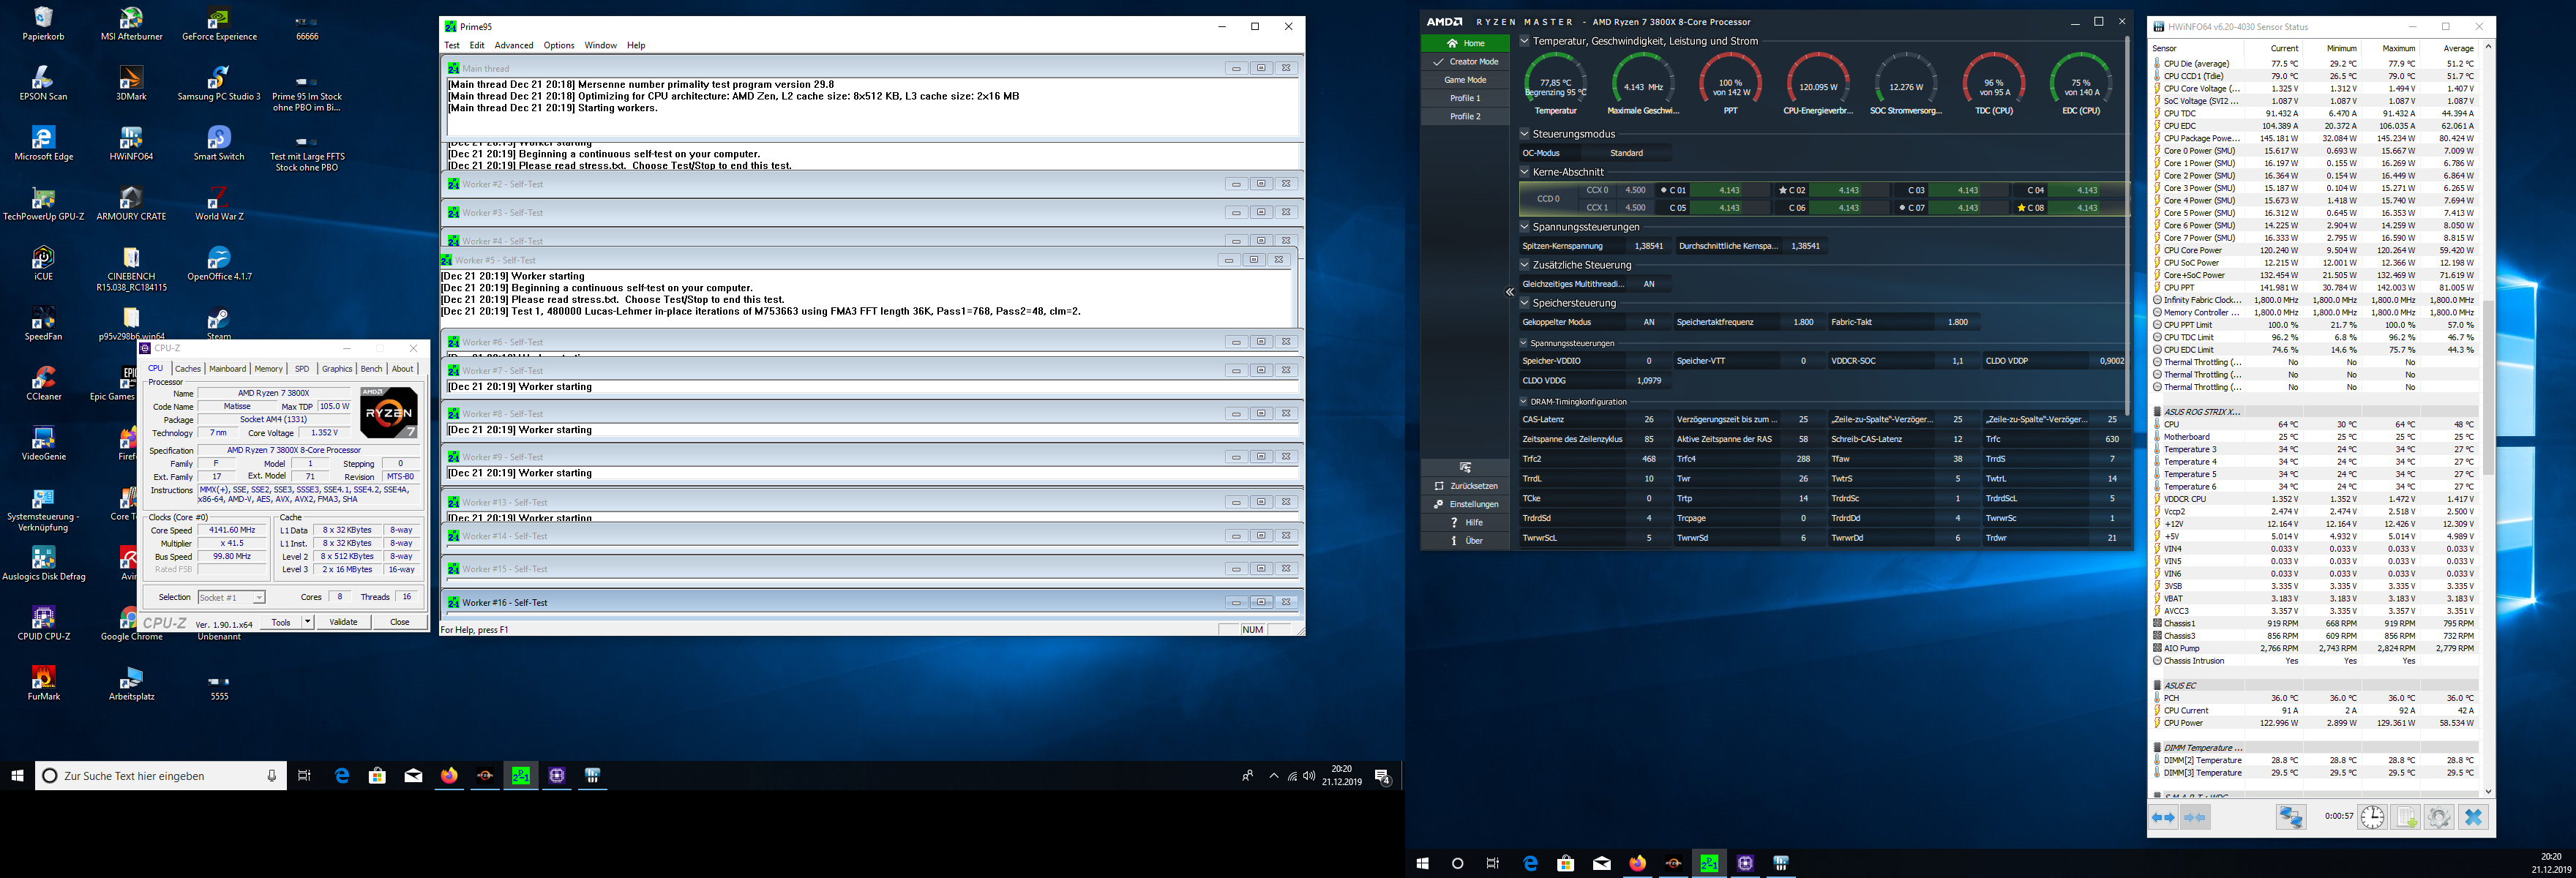Screen dimensions: 2576x878
Task: Launch World War Z desktop icon
Action: pos(219,204)
